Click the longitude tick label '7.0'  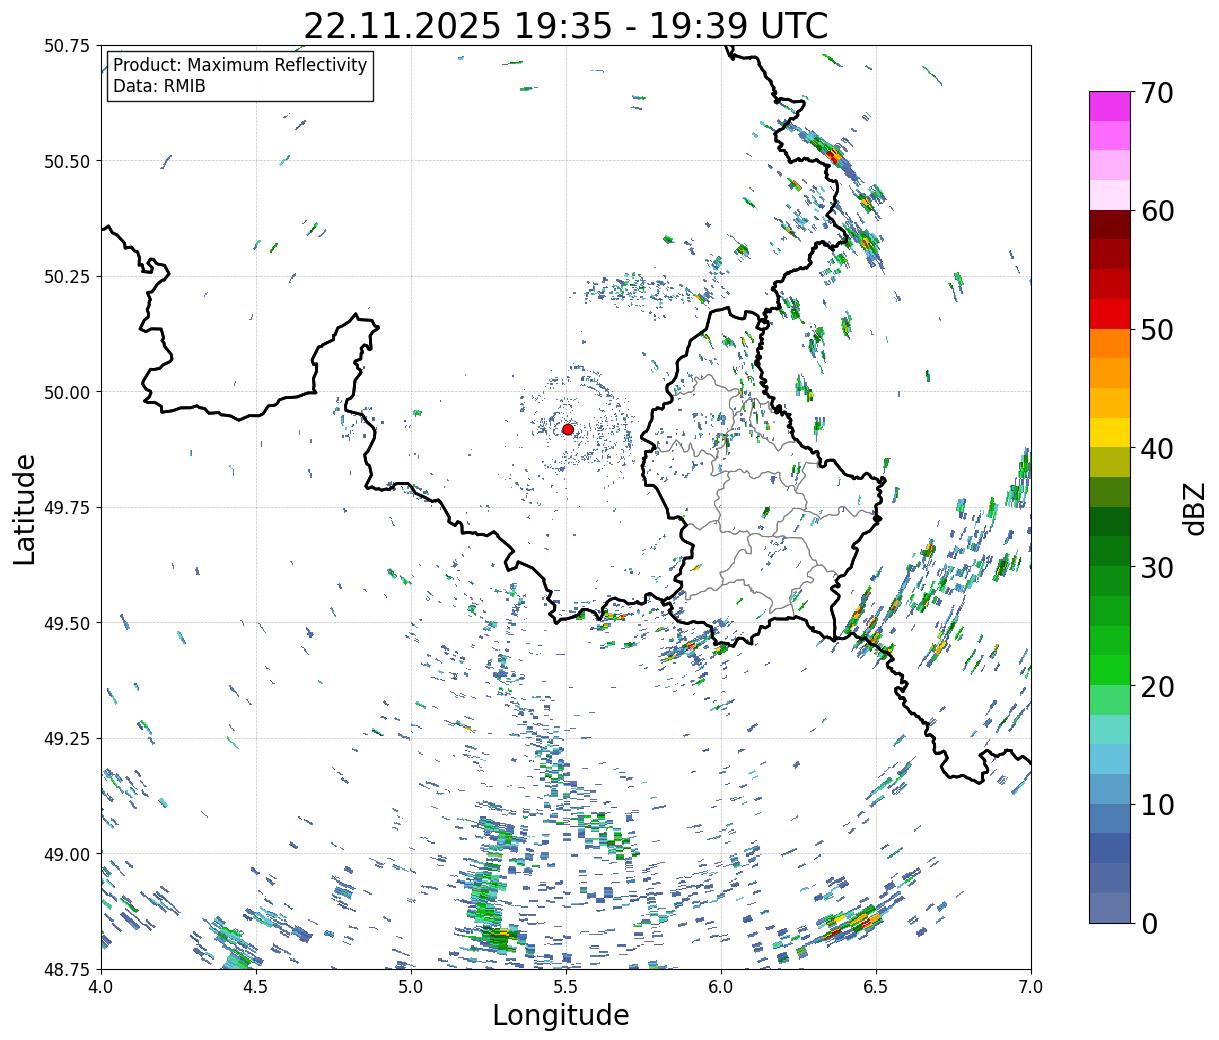coord(1031,987)
